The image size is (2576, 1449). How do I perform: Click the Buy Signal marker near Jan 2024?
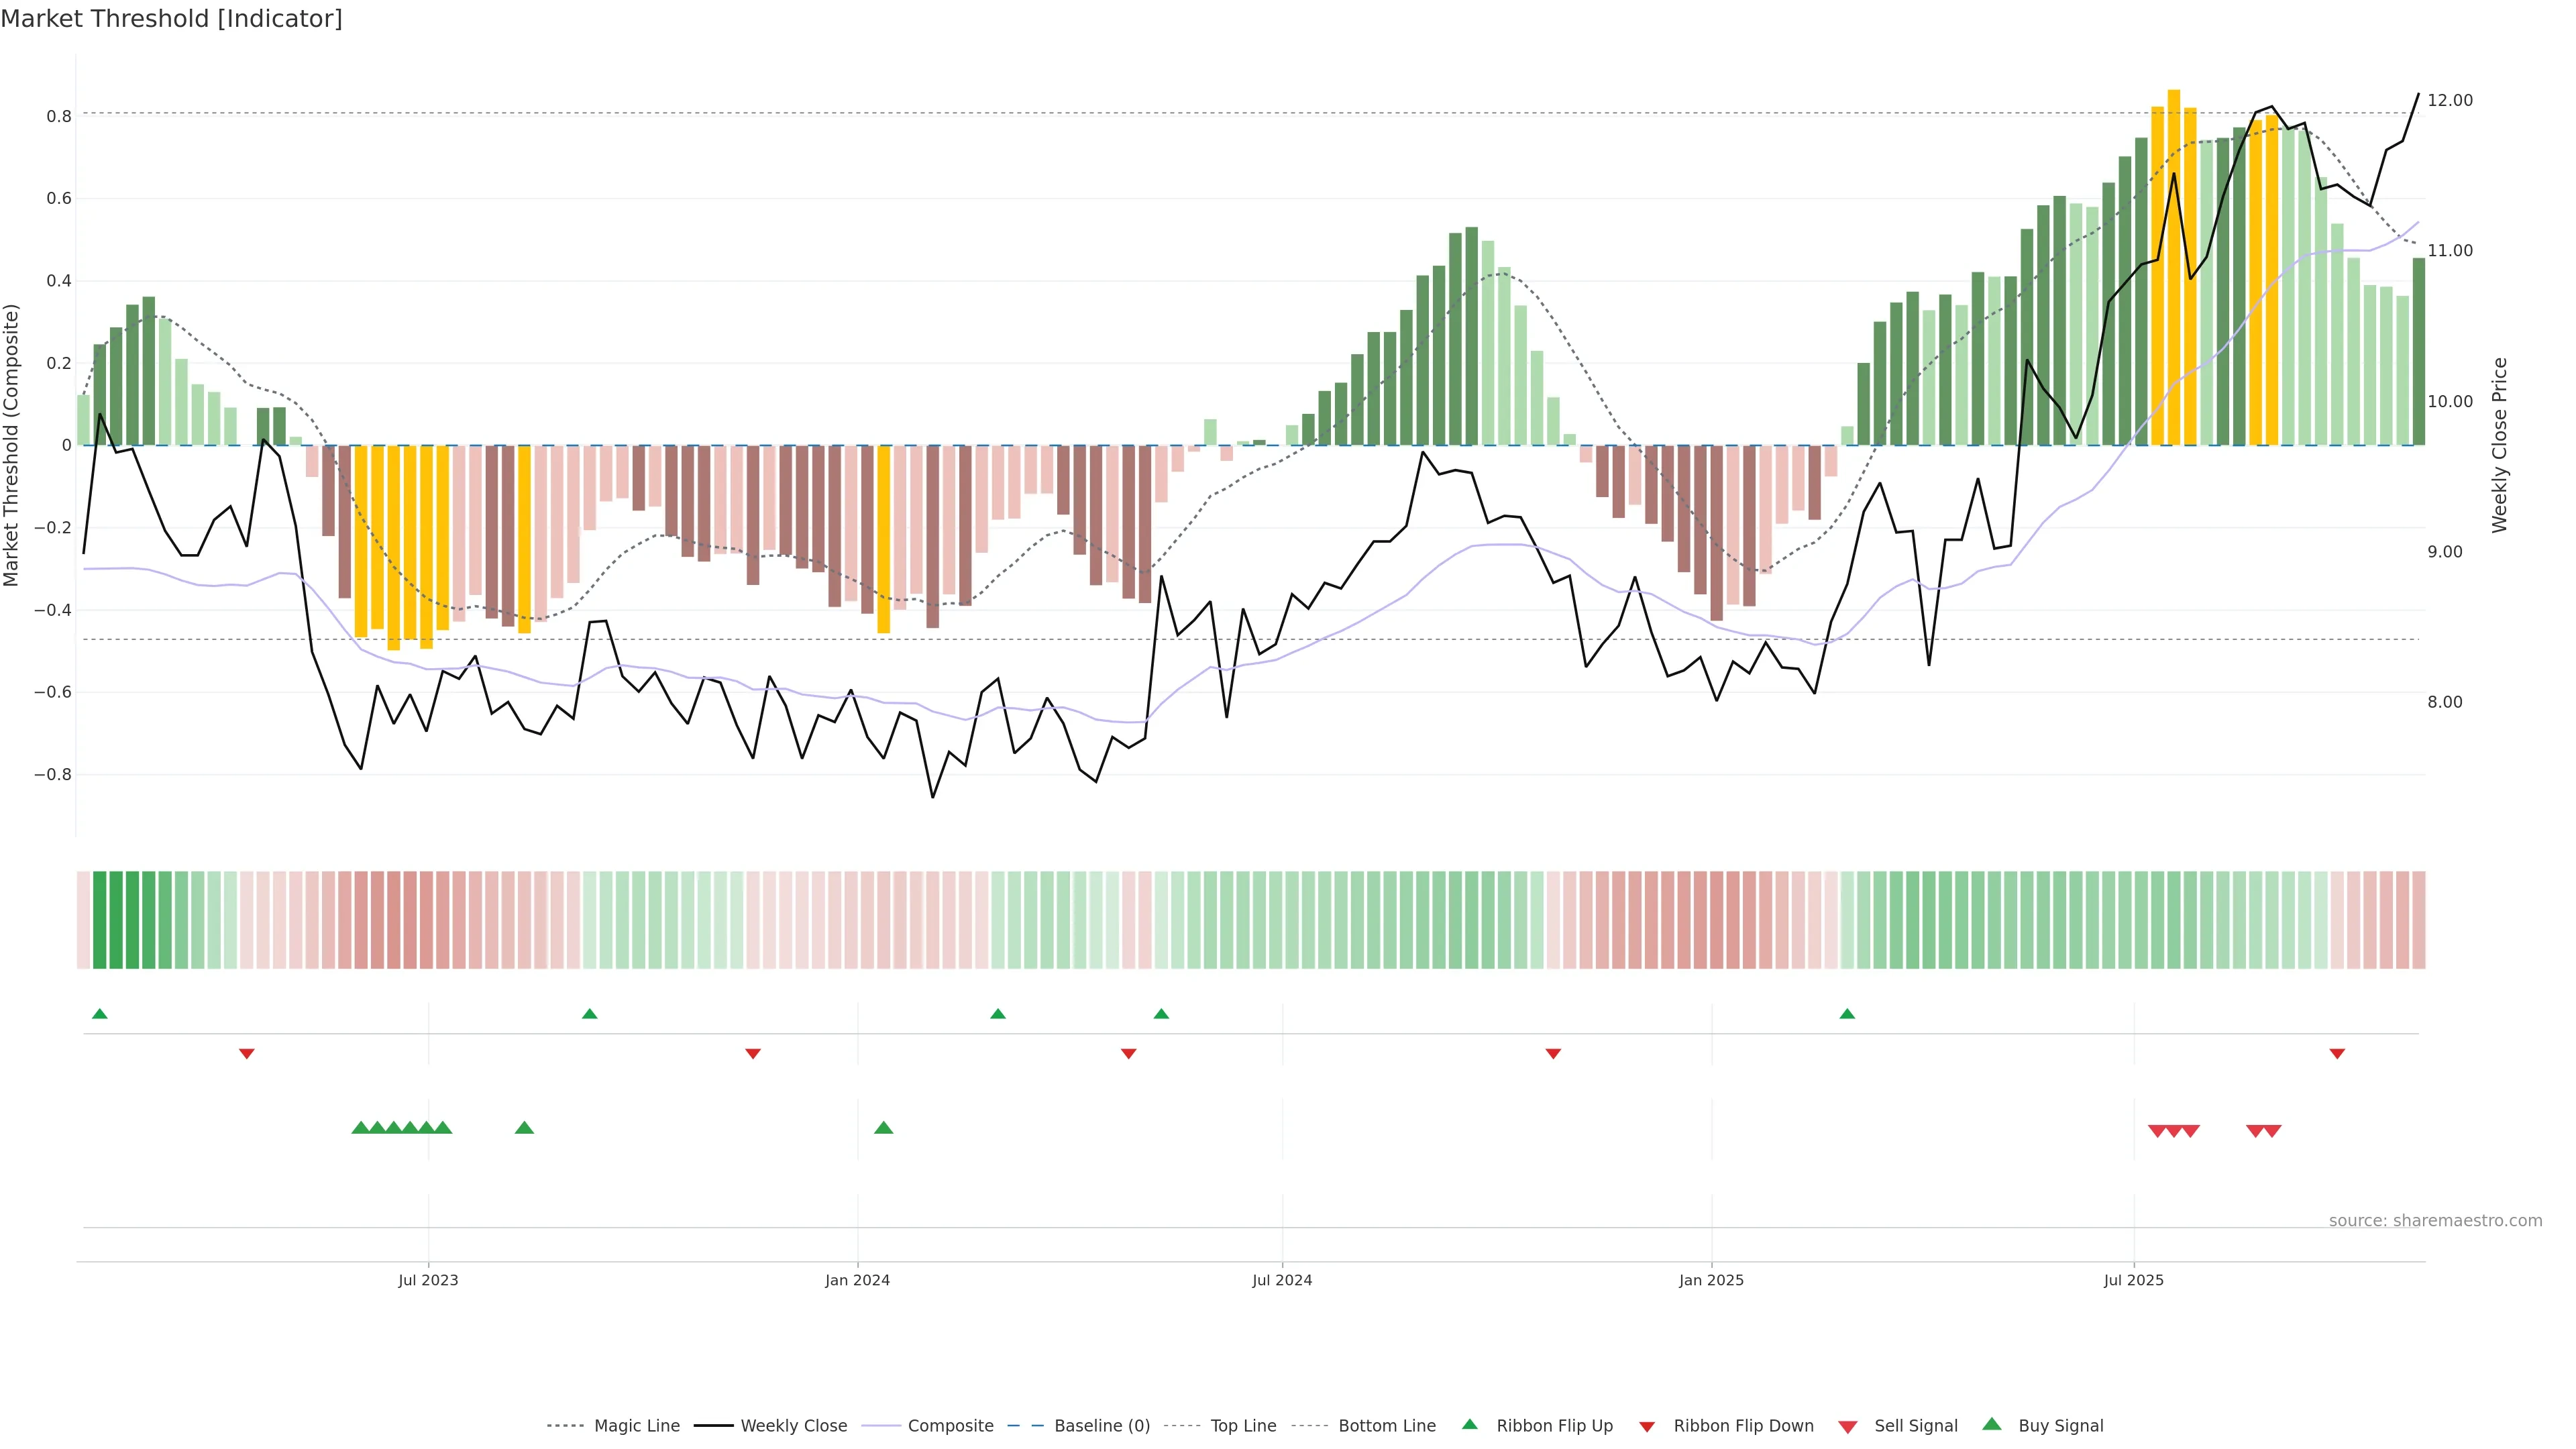(x=883, y=1128)
